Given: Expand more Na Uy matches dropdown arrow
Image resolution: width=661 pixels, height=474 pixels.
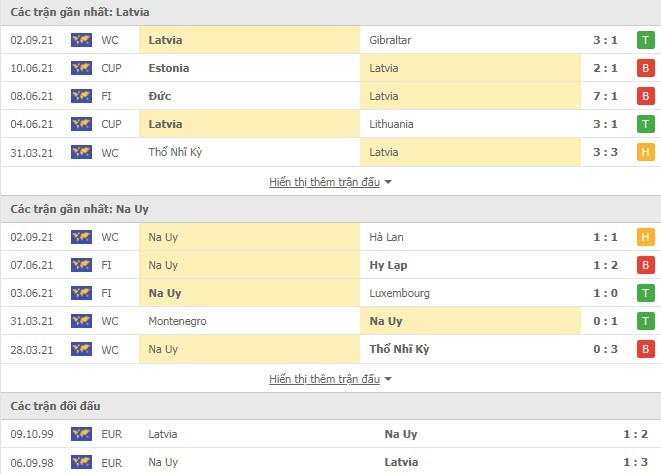Looking at the screenshot, I should pyautogui.click(x=388, y=379).
